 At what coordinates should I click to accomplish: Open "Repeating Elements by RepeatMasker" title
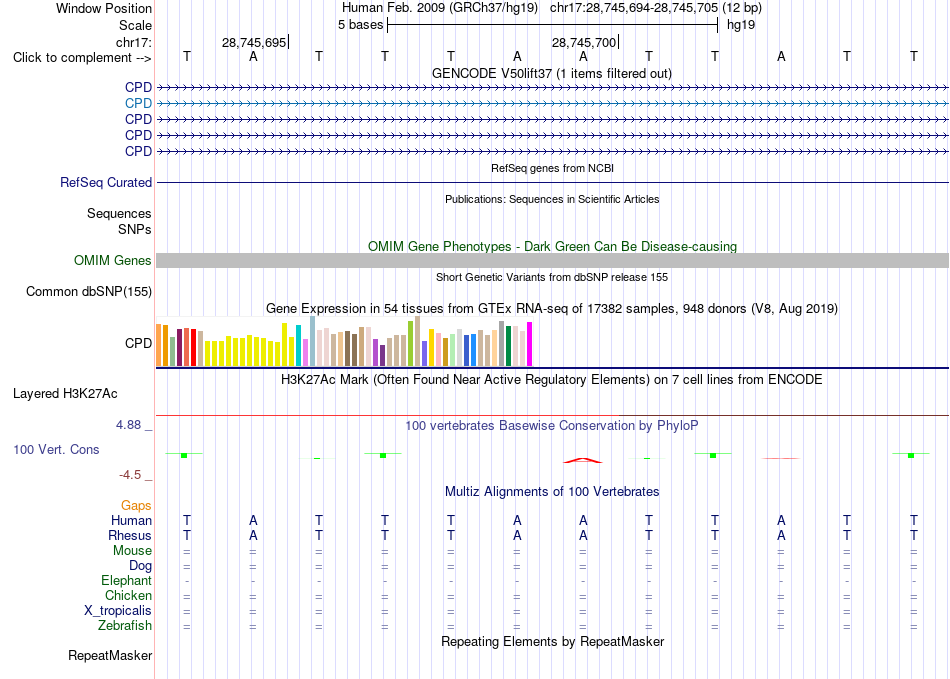(x=552, y=641)
